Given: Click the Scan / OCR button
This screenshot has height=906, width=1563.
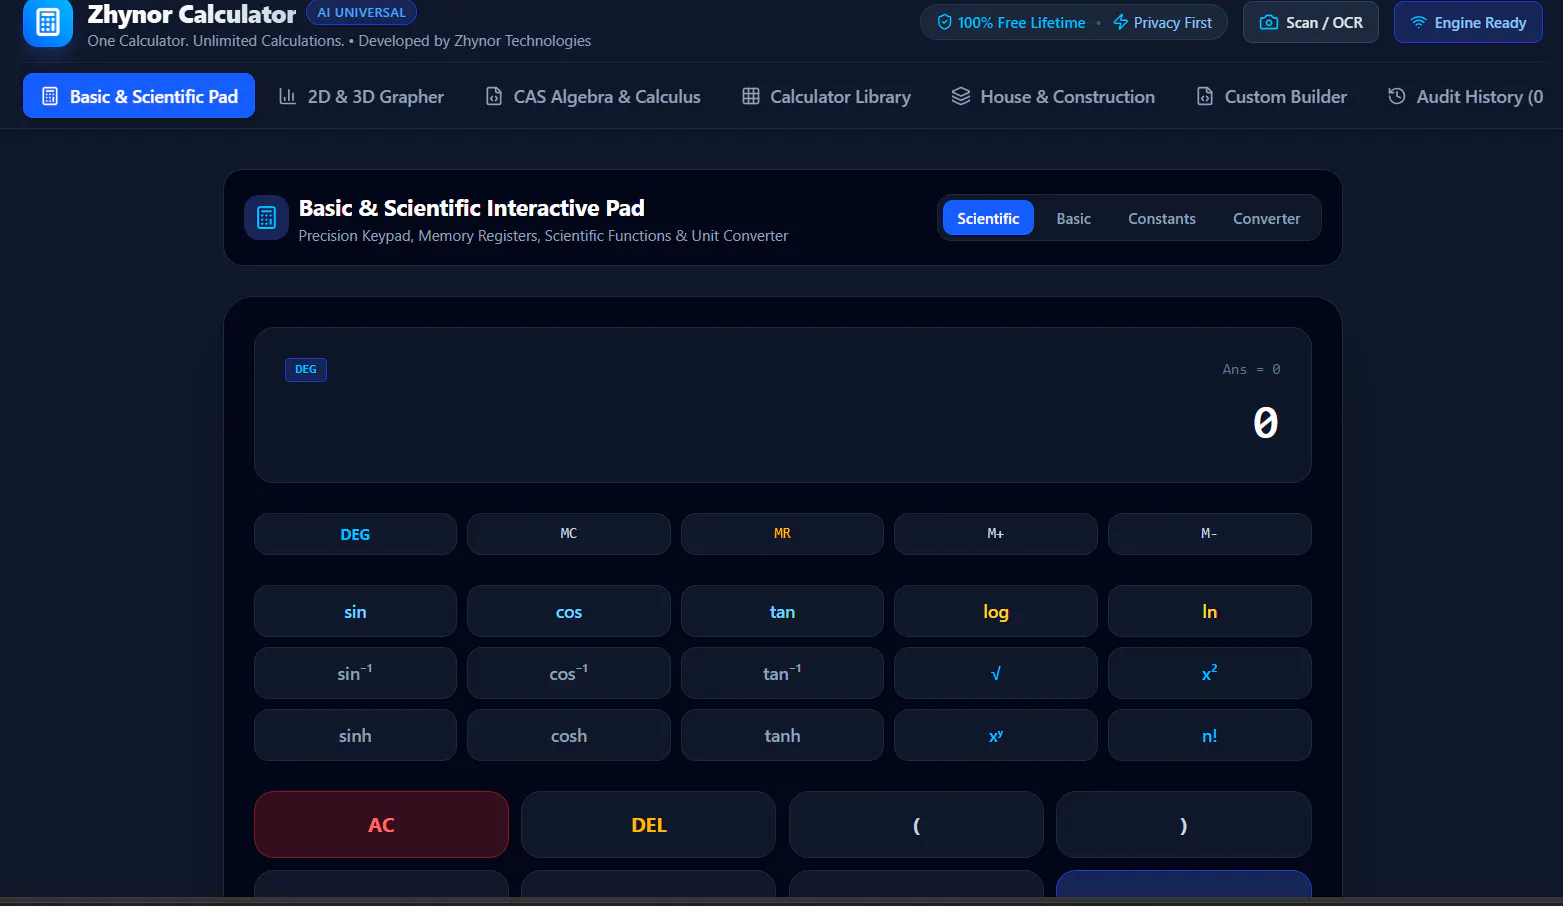Looking at the screenshot, I should [x=1311, y=22].
